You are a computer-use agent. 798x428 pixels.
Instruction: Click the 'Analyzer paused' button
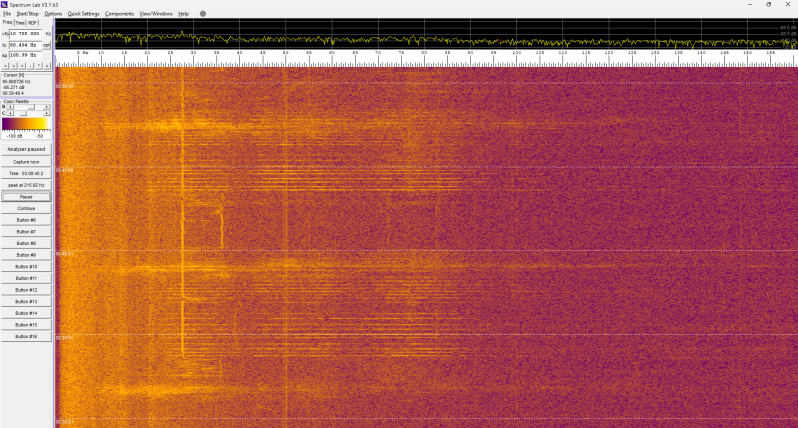26,149
